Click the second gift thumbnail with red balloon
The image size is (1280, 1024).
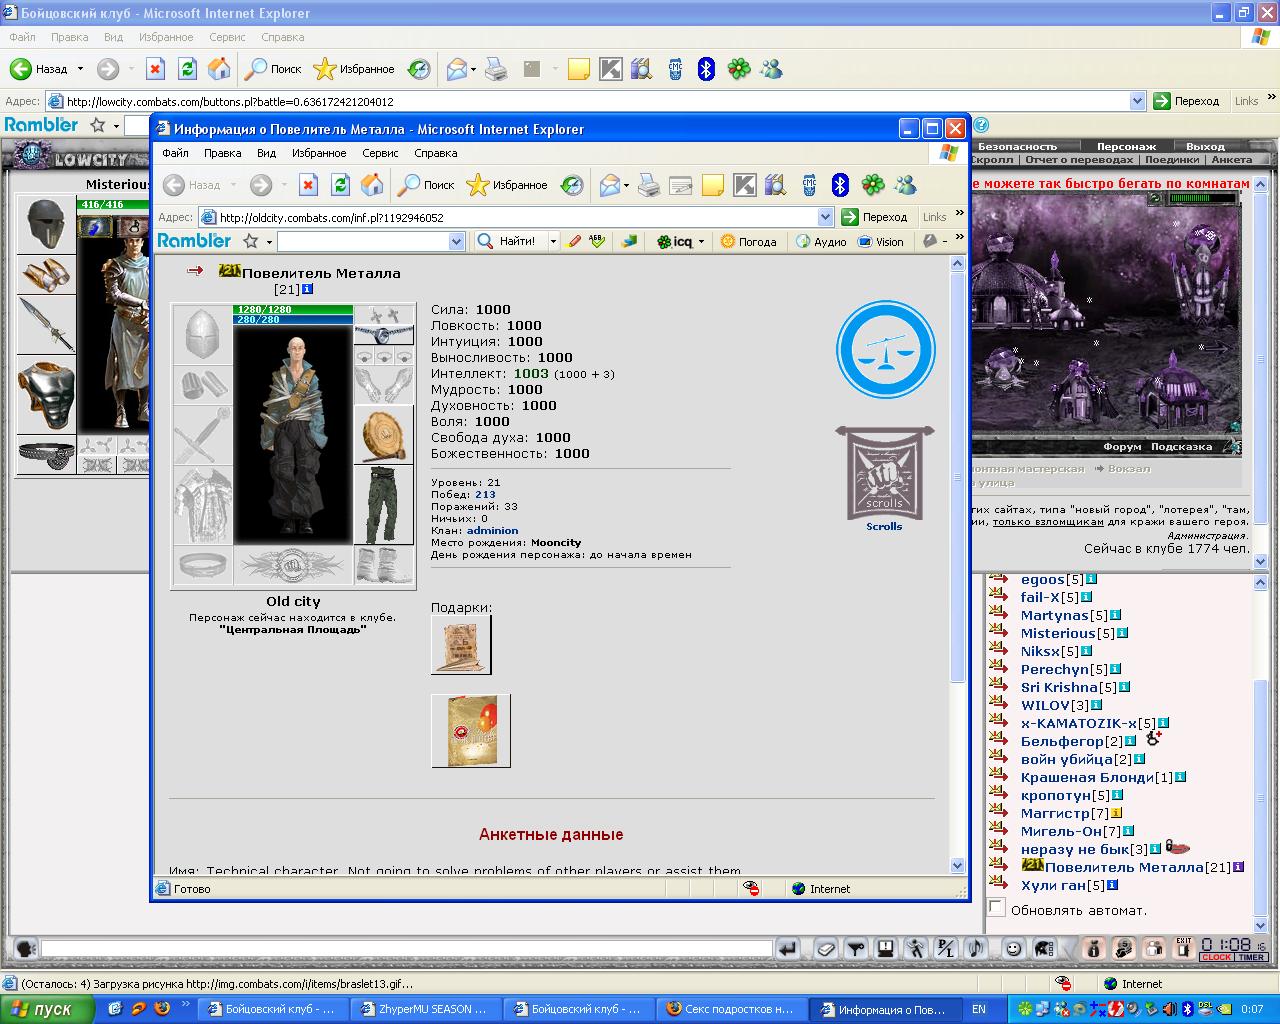(471, 731)
